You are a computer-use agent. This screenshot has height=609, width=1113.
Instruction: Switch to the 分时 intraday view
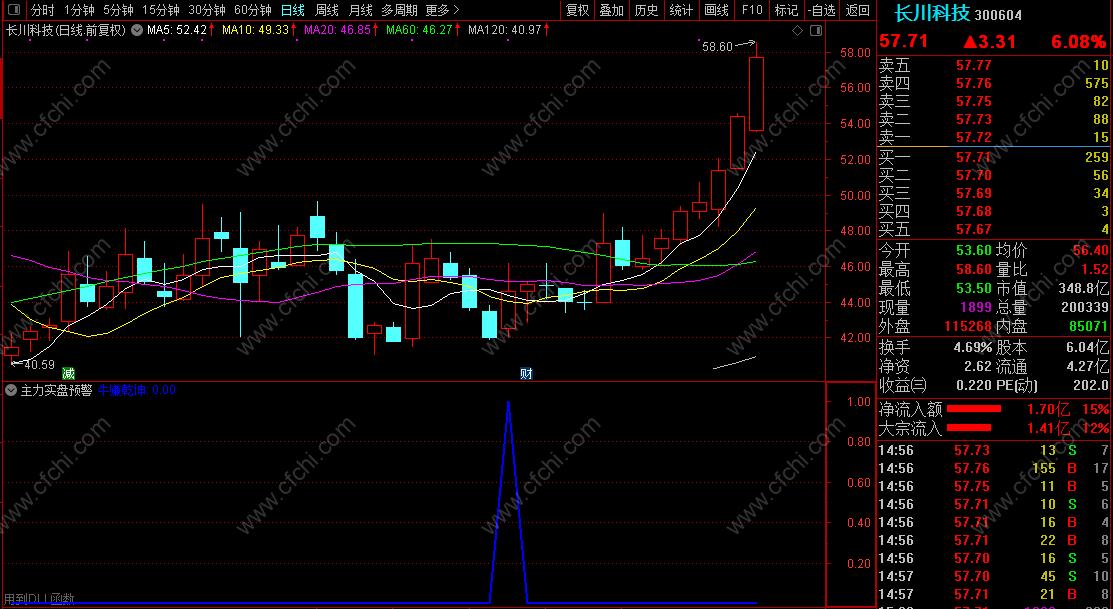43,10
